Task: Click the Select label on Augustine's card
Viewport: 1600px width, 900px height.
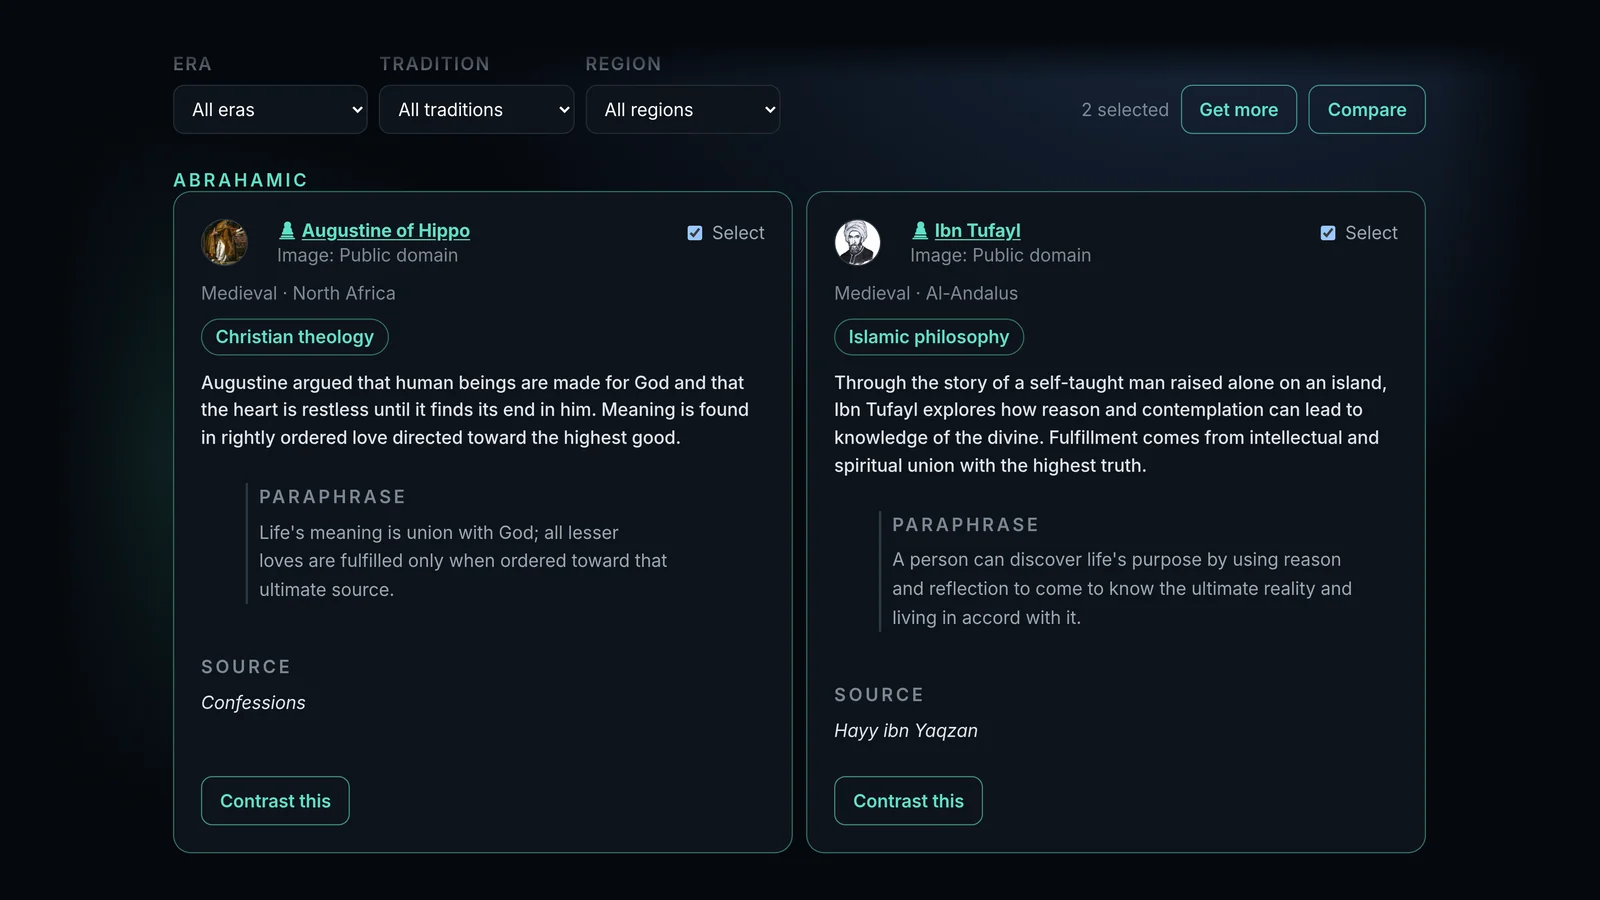Action: [x=738, y=233]
